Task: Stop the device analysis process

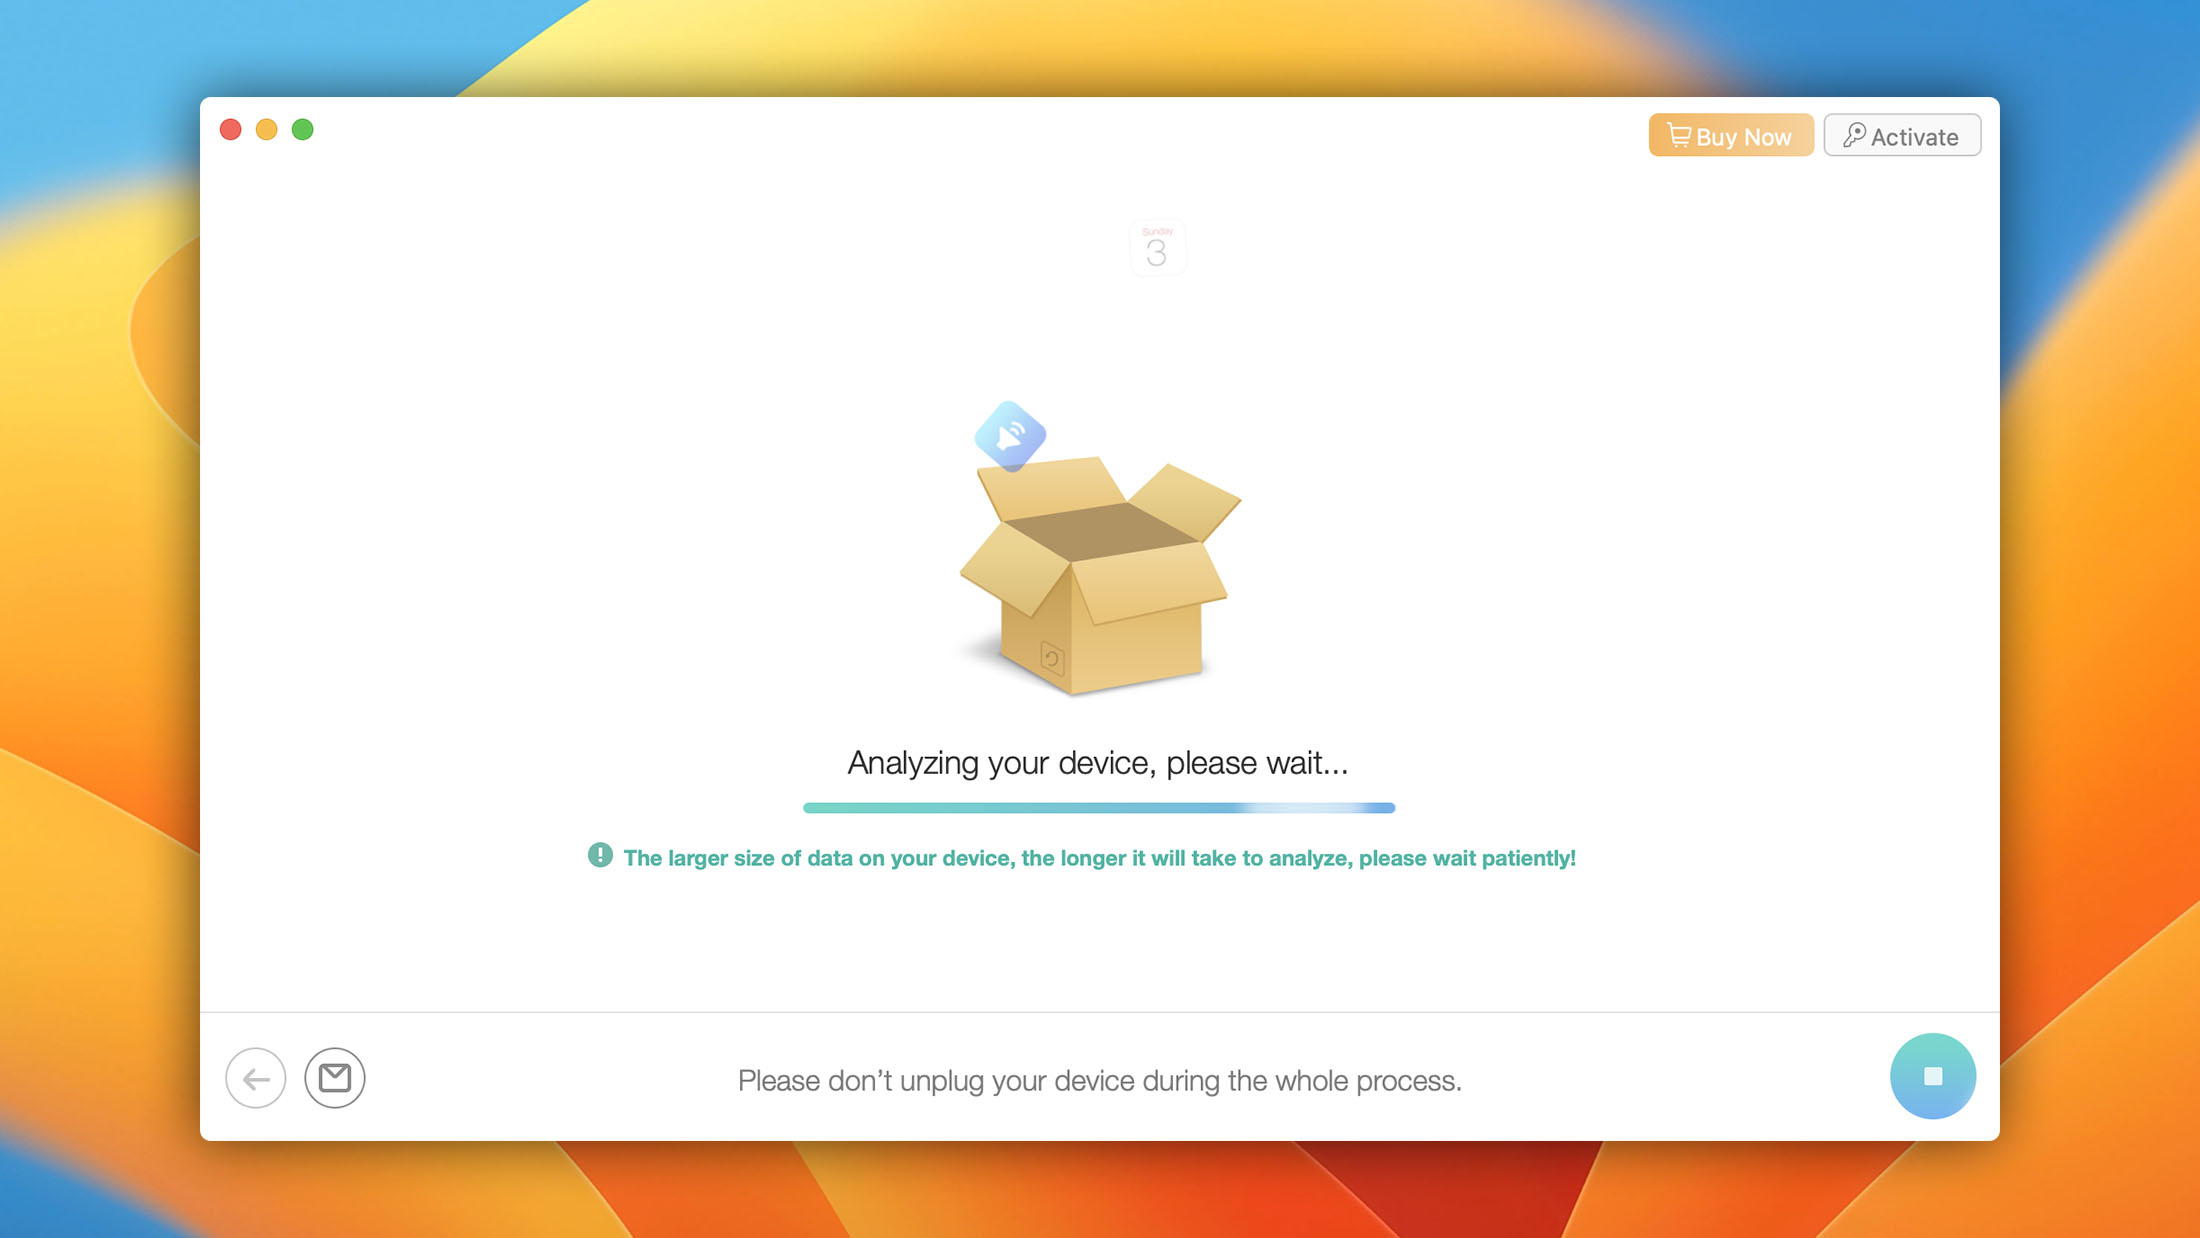Action: pos(1932,1076)
